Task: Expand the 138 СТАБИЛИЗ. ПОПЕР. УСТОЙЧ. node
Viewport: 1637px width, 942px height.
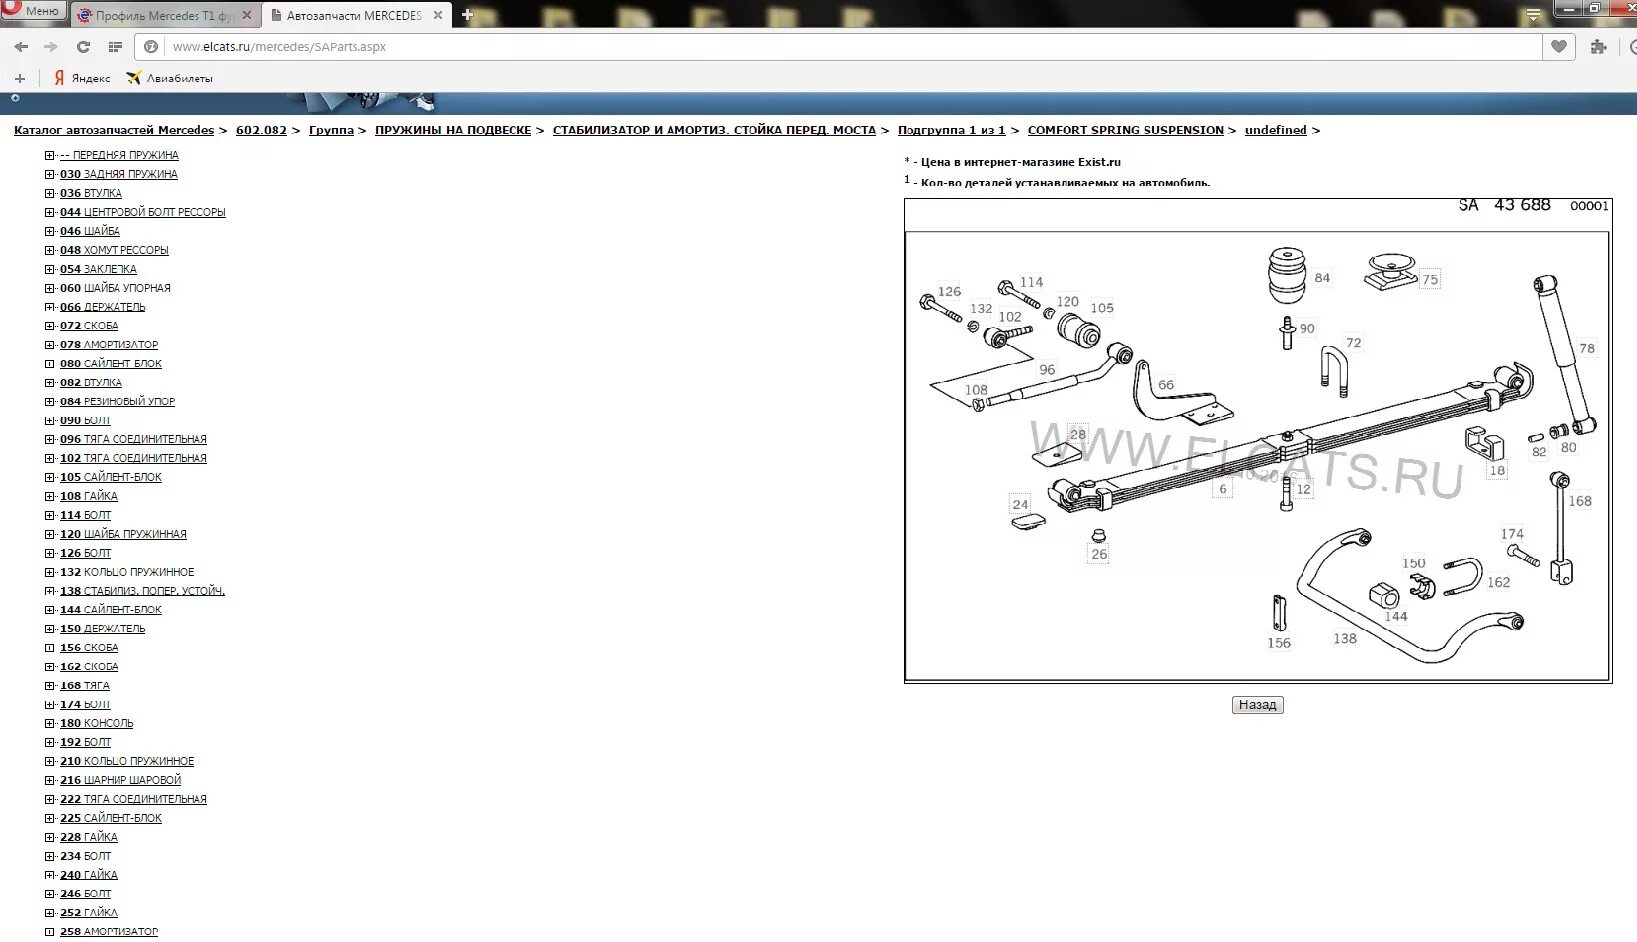Action: tap(50, 591)
